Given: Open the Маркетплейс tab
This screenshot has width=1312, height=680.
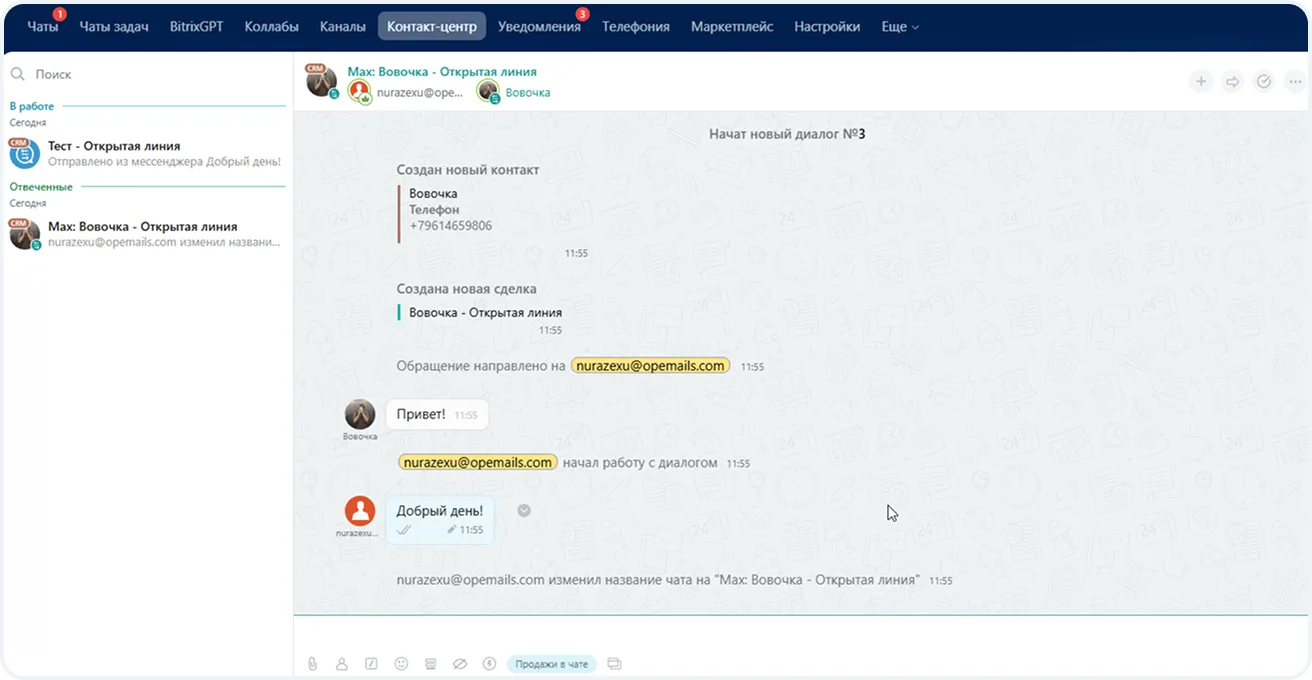Looking at the screenshot, I should tap(732, 27).
